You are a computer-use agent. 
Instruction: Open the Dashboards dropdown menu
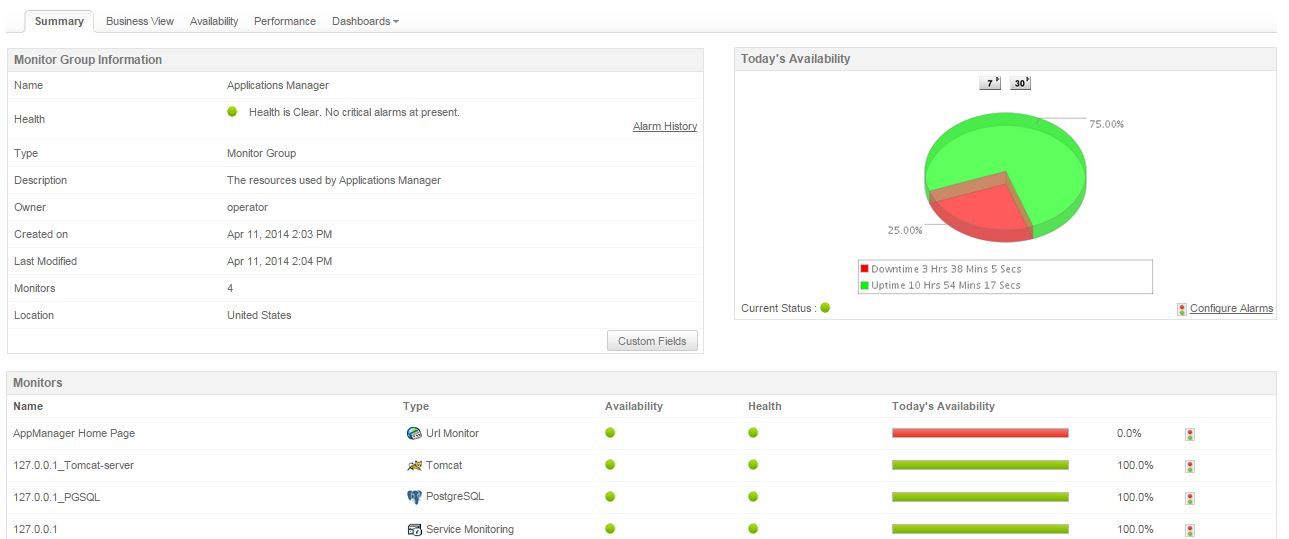365,21
